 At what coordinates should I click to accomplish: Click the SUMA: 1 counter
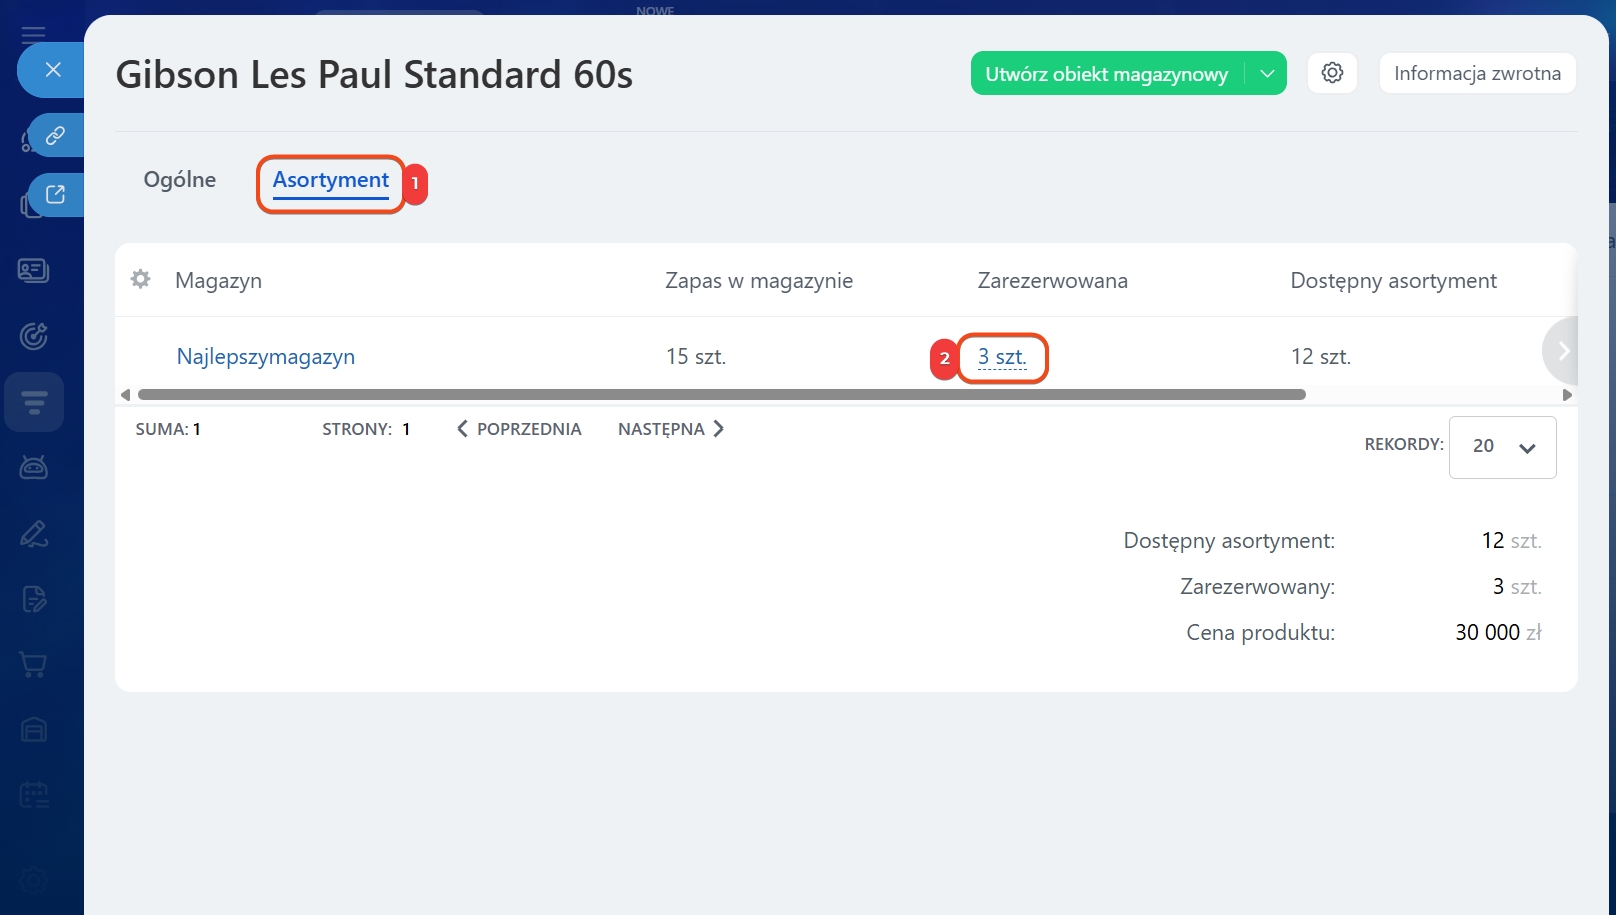168,429
